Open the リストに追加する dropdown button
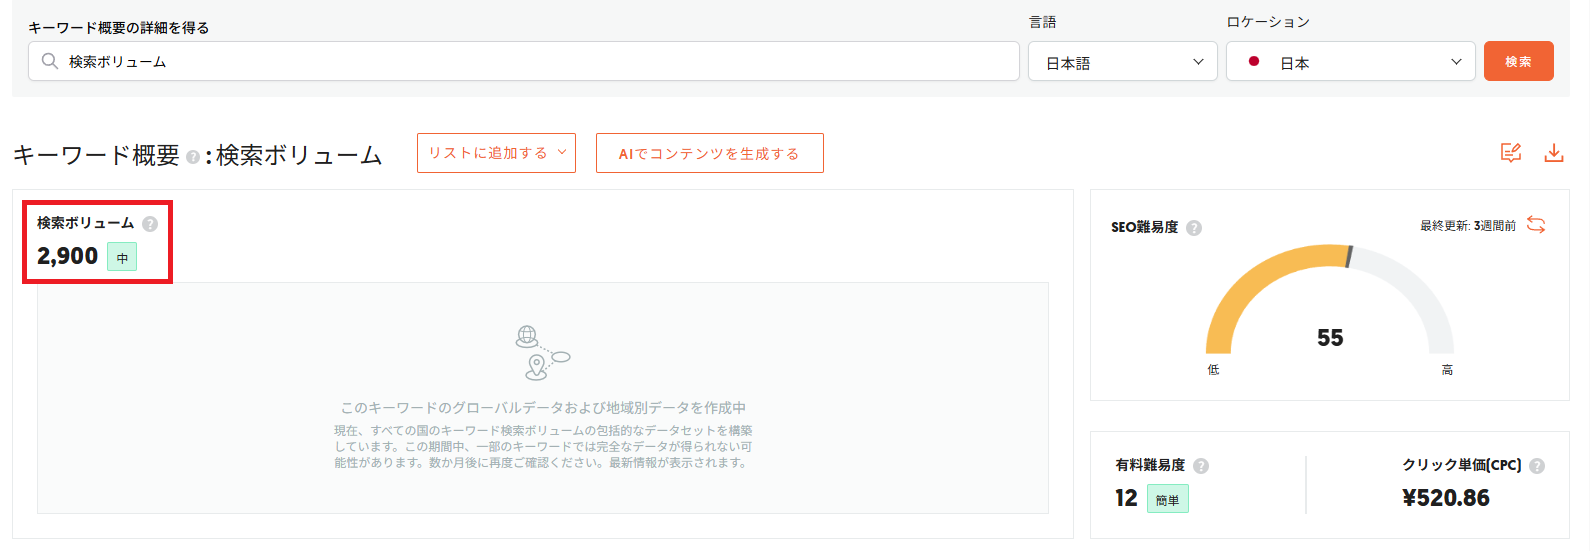The image size is (1590, 551). pos(496,153)
